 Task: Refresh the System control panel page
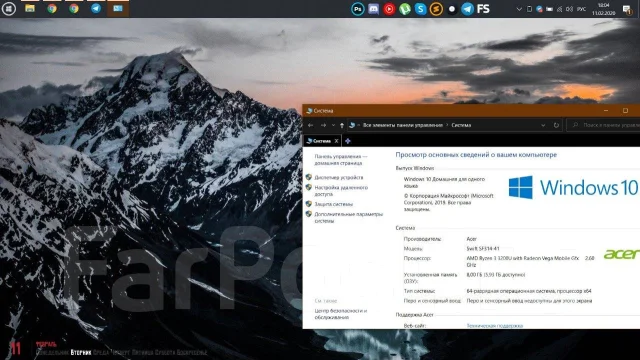556,125
